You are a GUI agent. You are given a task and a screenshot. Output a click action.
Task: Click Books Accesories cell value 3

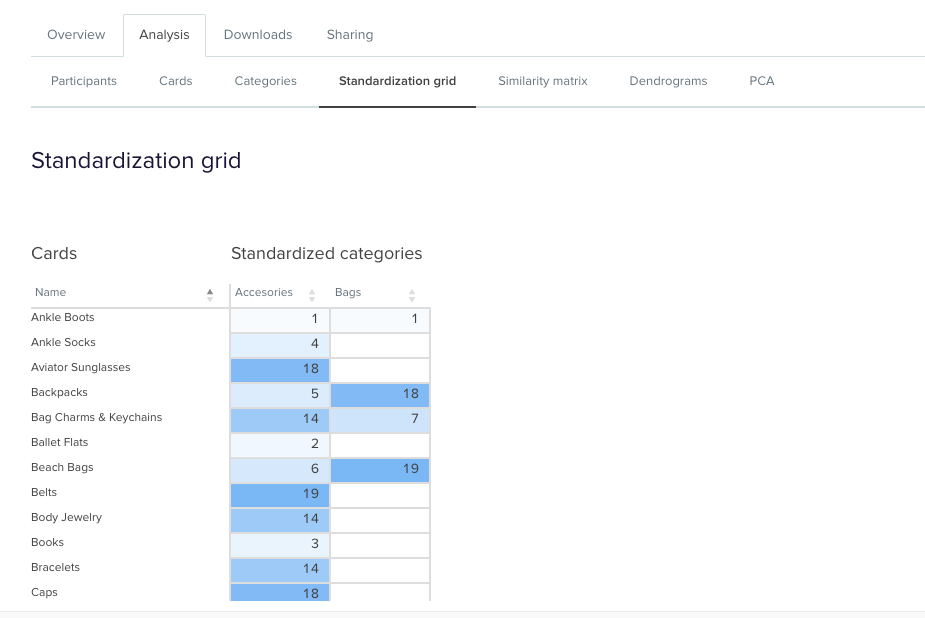coord(280,545)
